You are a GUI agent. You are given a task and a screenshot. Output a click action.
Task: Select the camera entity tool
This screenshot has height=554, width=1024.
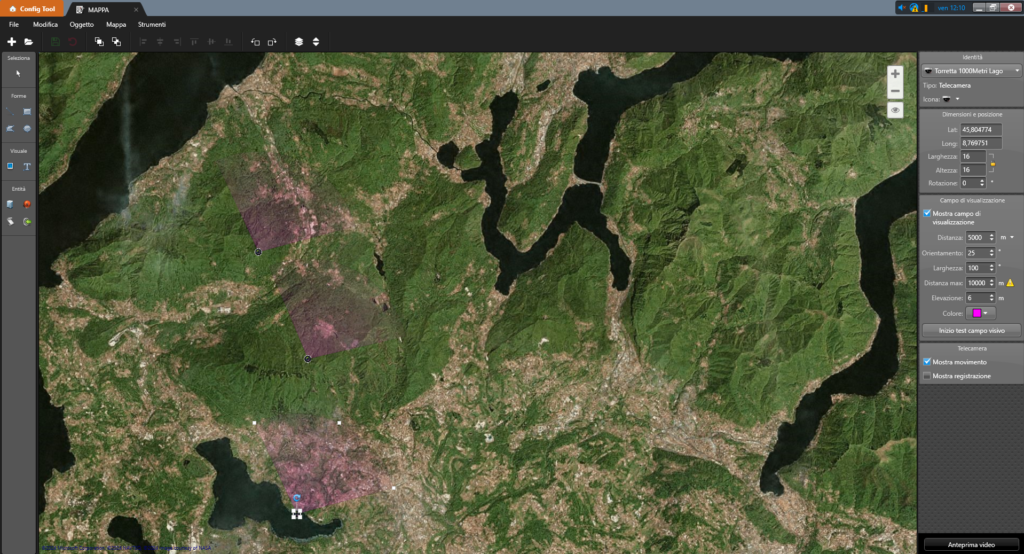[10, 221]
